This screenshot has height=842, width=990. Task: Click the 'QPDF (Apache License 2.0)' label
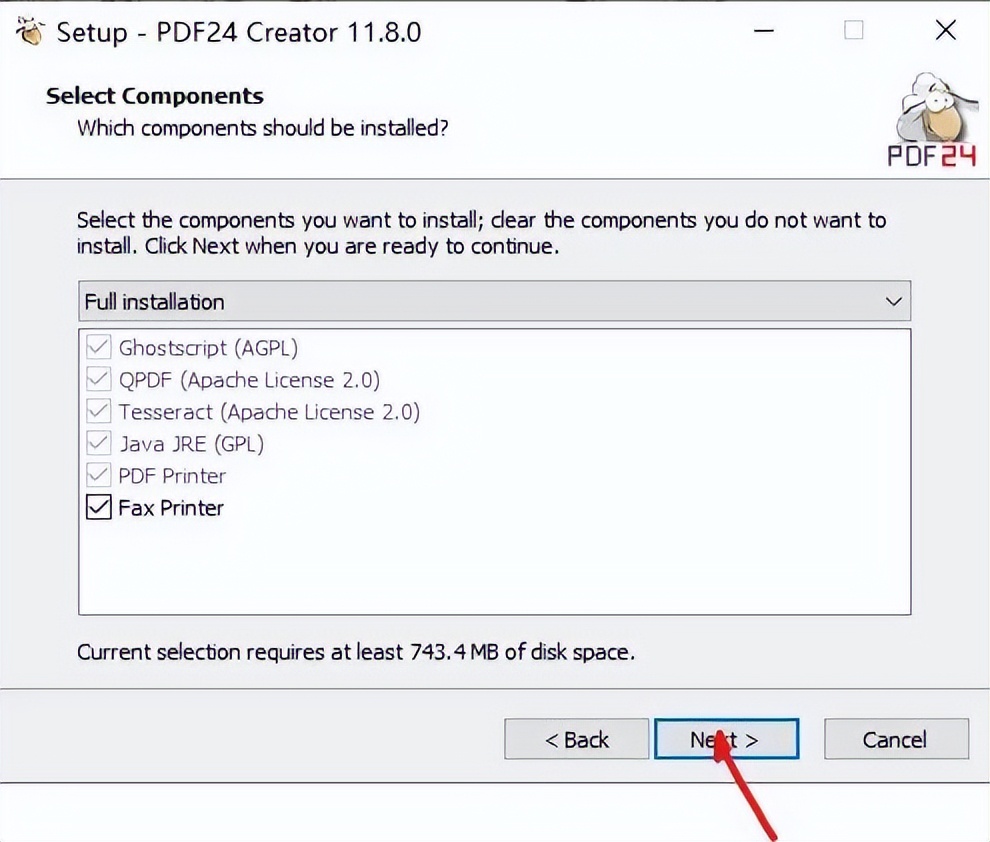pyautogui.click(x=249, y=380)
